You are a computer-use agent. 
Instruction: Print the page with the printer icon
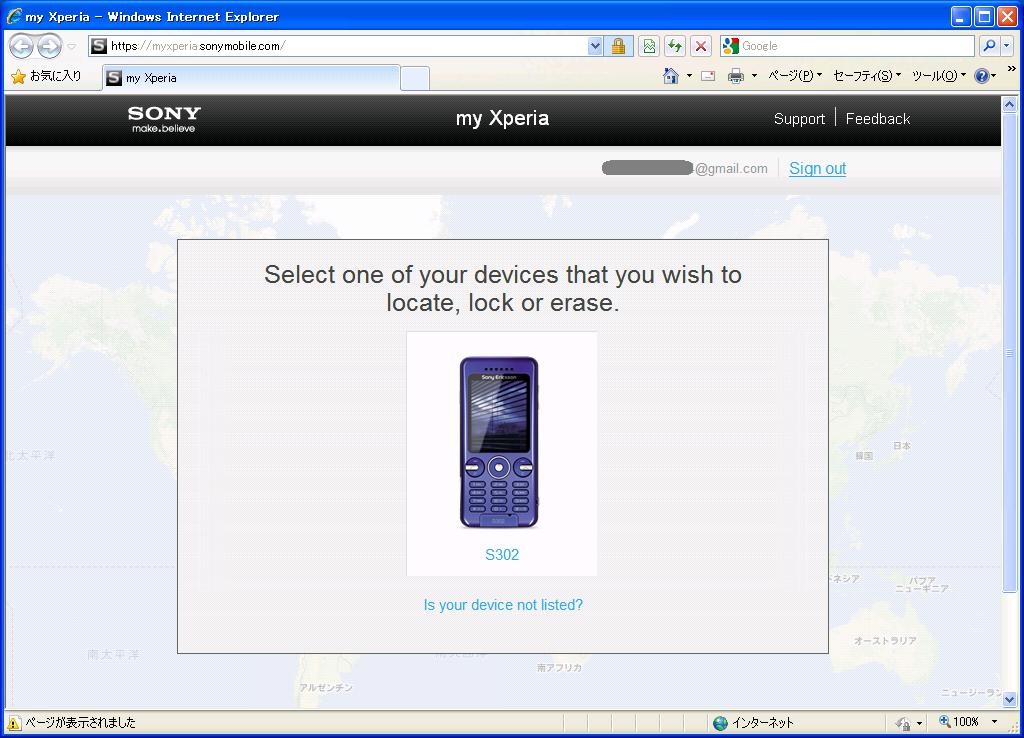click(736, 76)
